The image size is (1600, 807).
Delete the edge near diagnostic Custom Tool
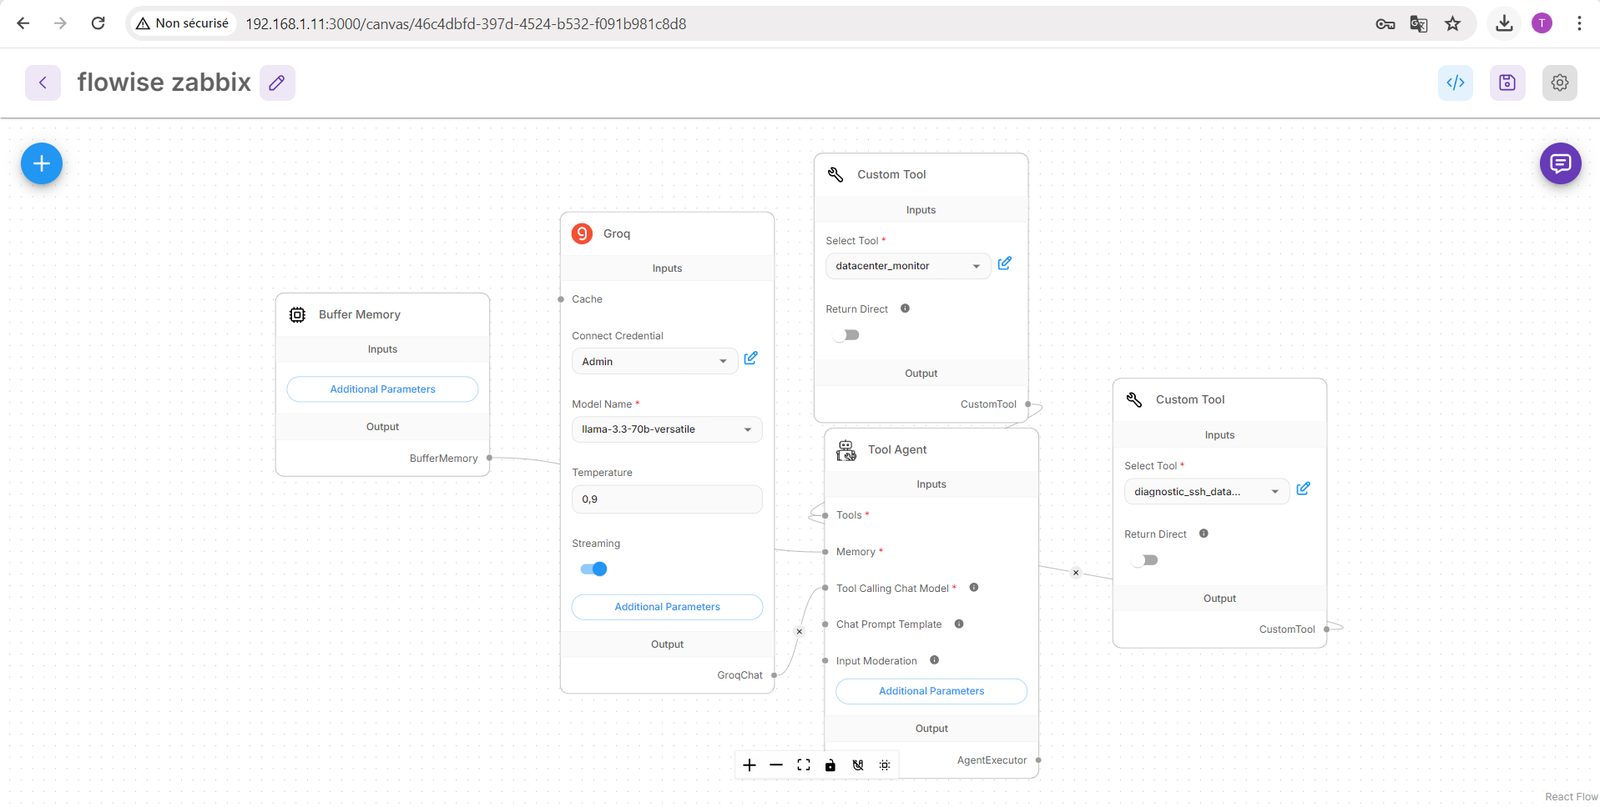click(1076, 573)
